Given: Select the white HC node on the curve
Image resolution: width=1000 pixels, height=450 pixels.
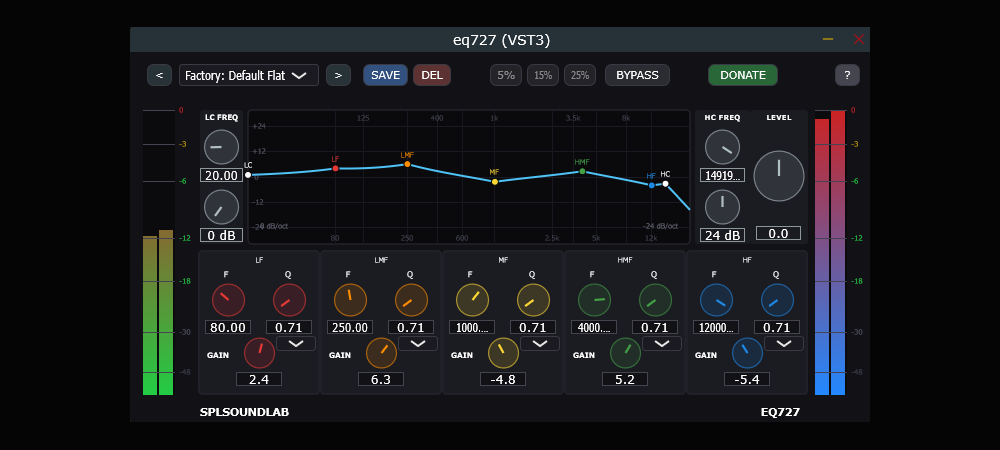Looking at the screenshot, I should point(665,184).
